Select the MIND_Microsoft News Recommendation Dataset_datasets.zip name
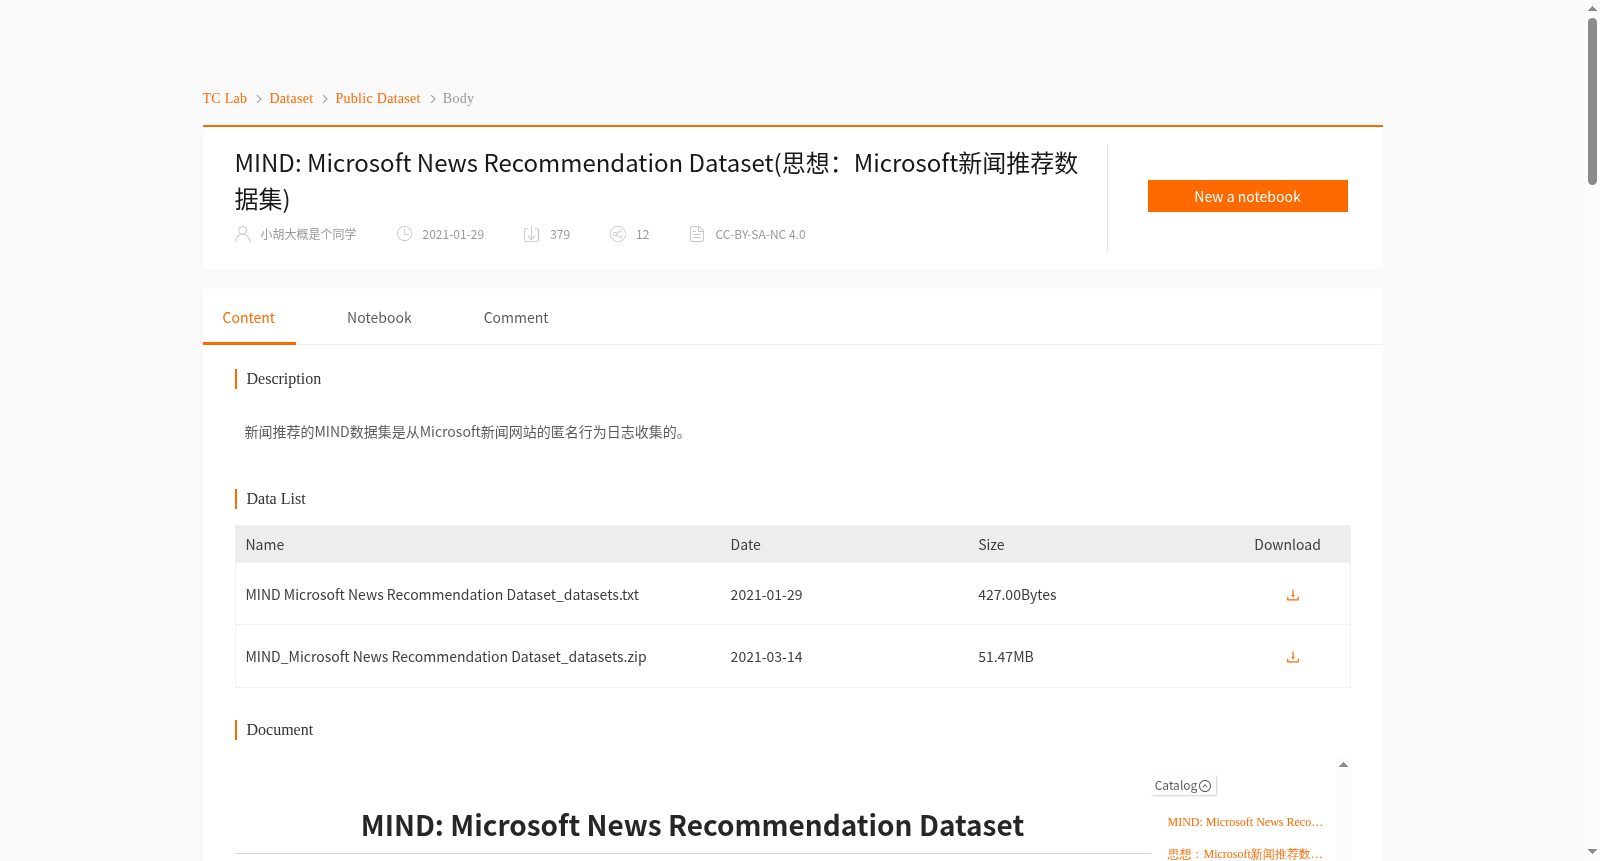This screenshot has width=1600, height=861. coord(446,657)
